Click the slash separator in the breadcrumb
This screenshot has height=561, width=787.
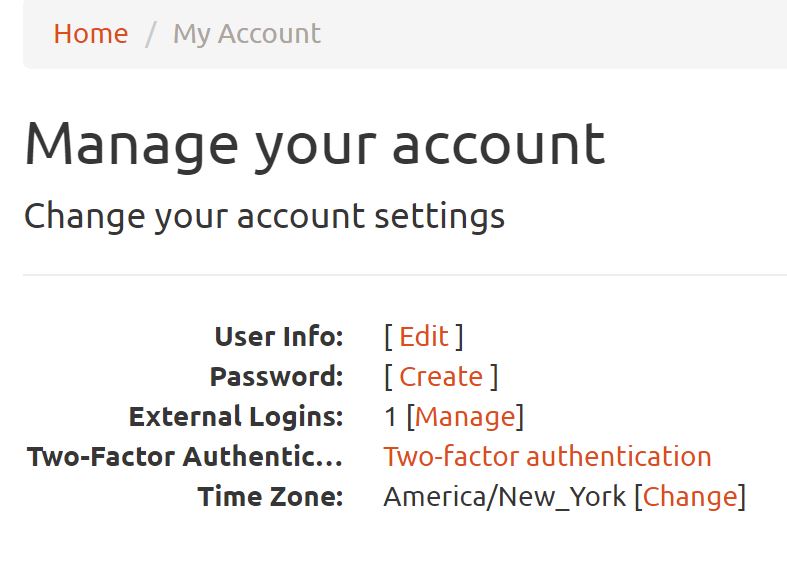pyautogui.click(x=151, y=35)
